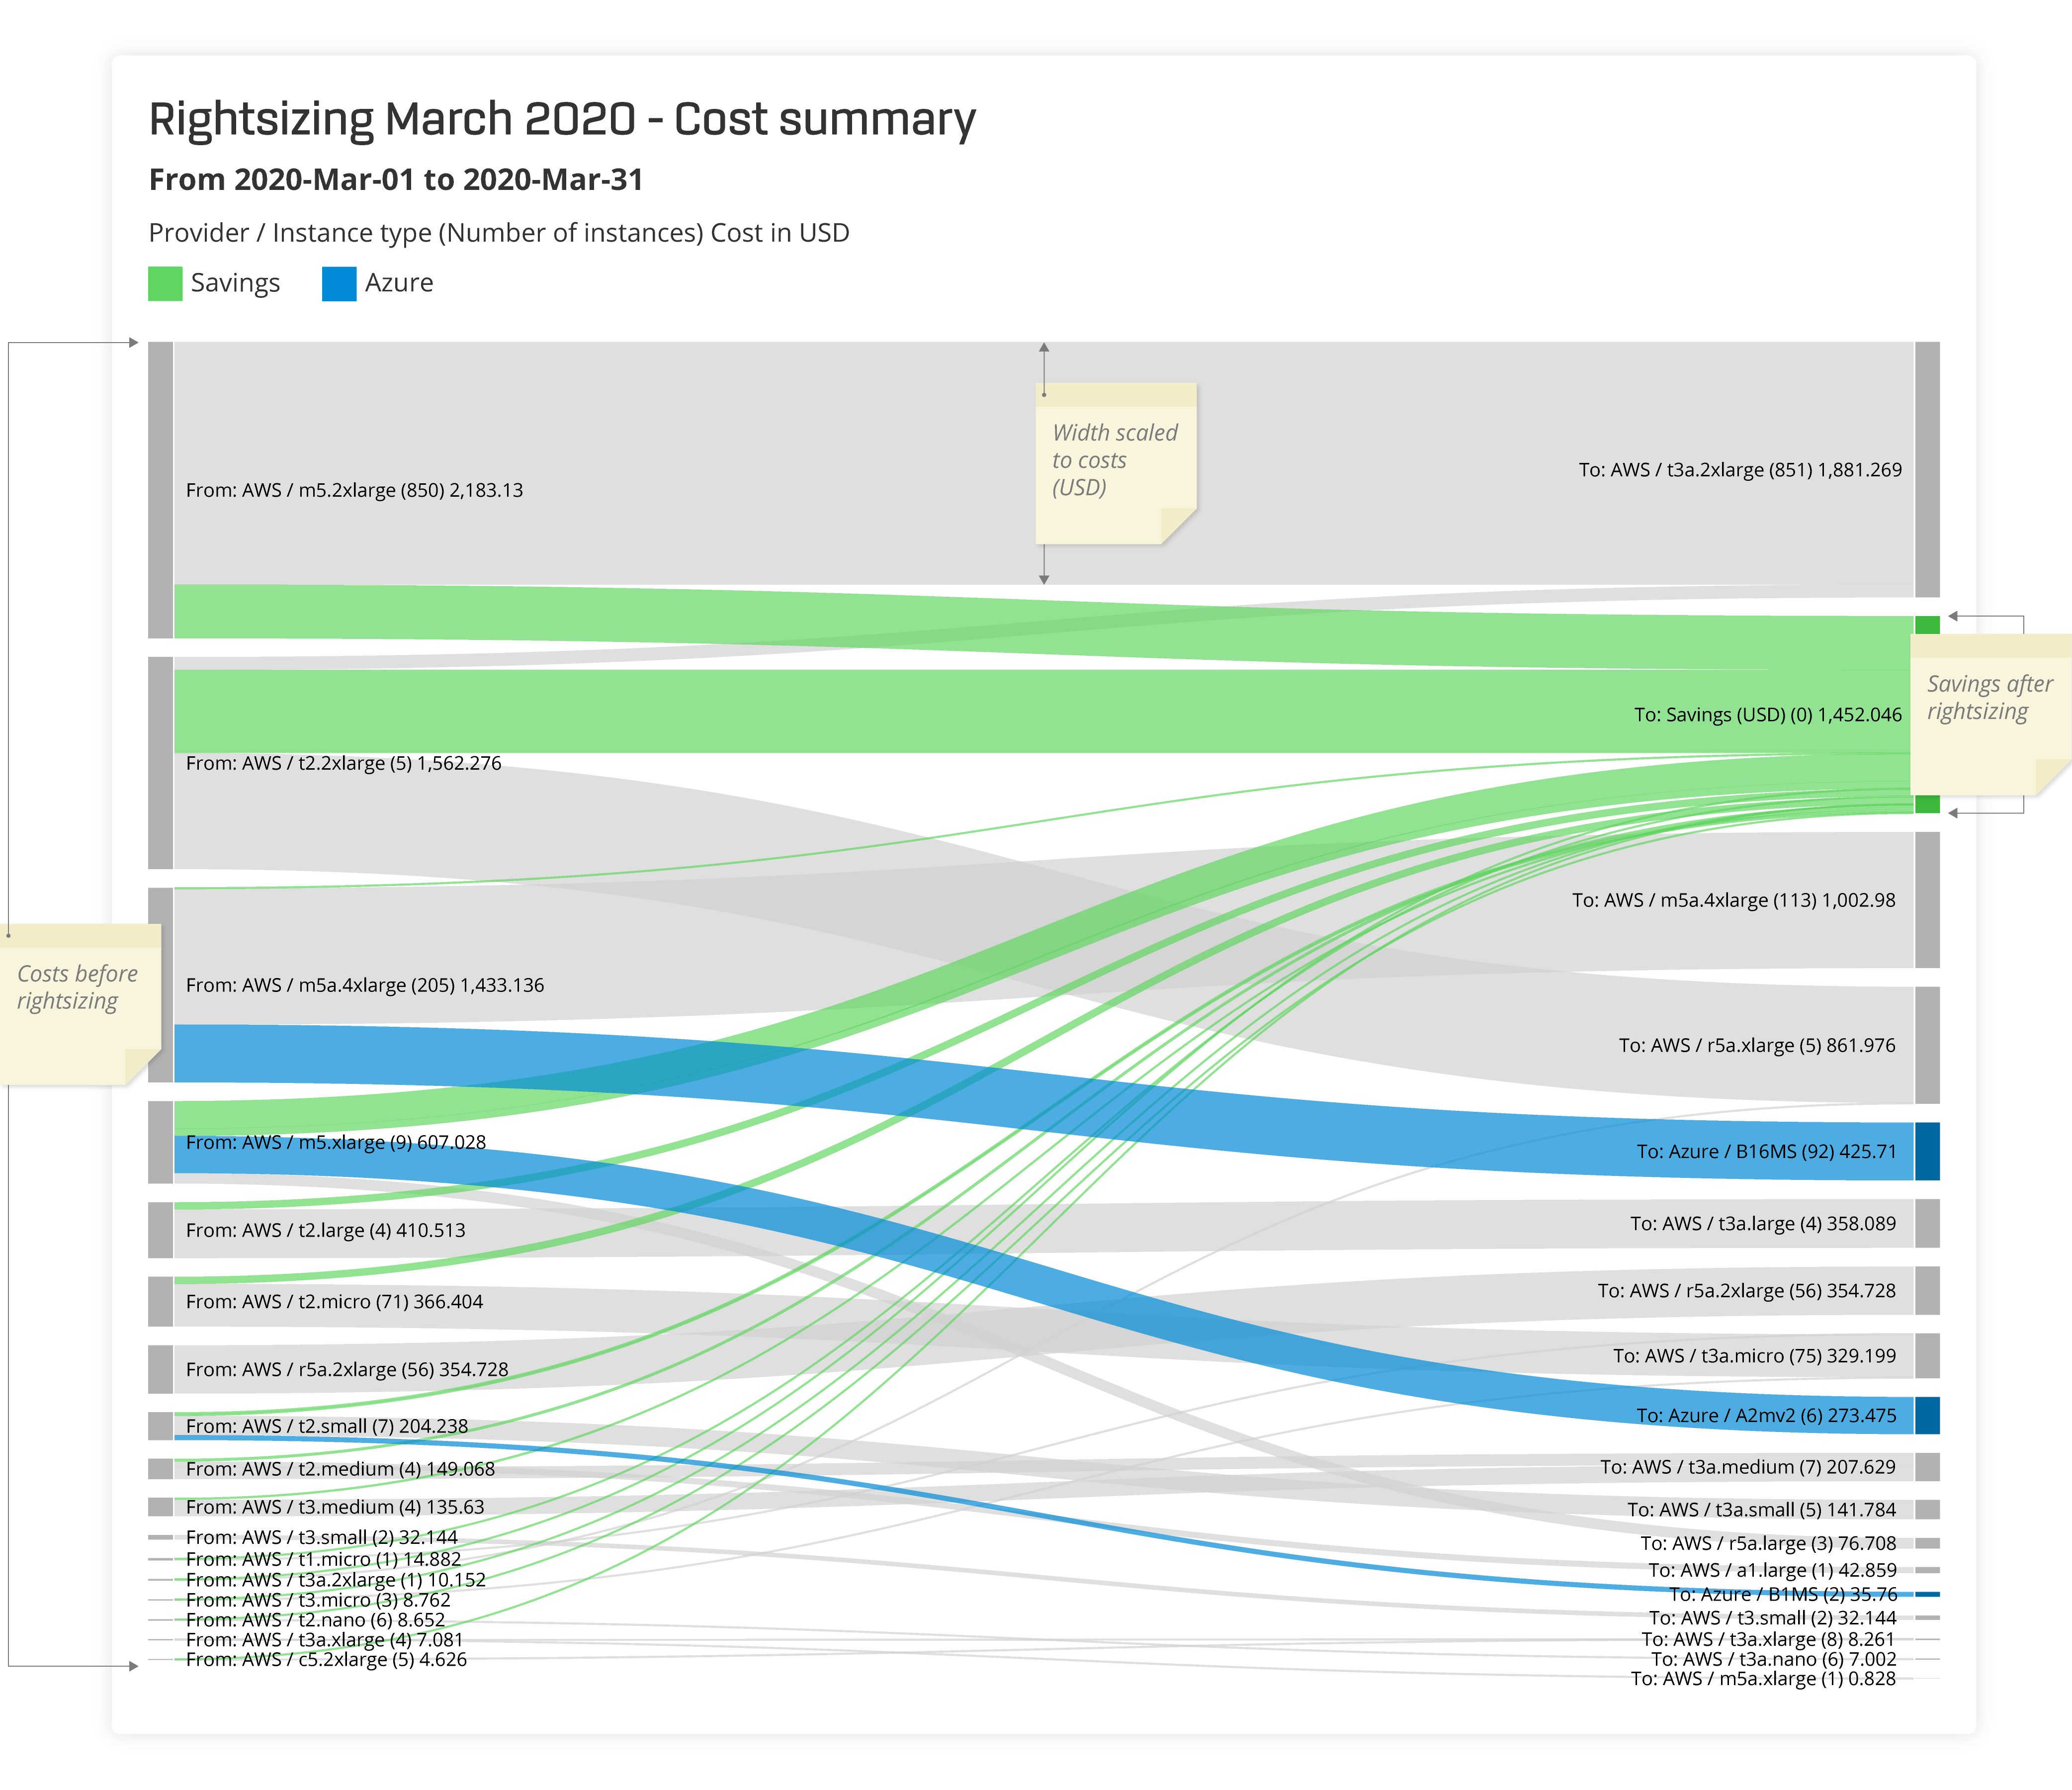Click the green Savings legend swatch
The image size is (2072, 1790).
[165, 284]
